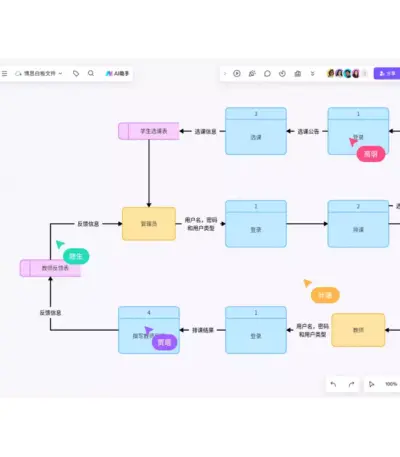This screenshot has height=457, width=400.
Task: Click the search magnifier icon
Action: (91, 73)
